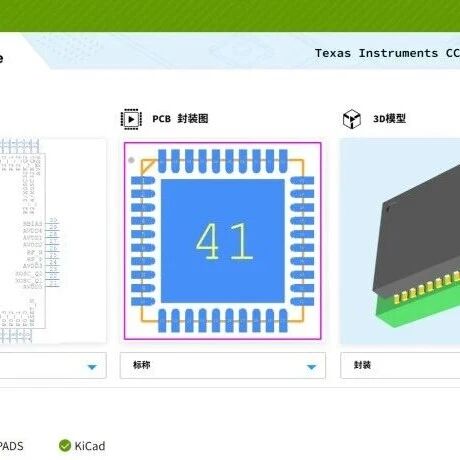This screenshot has height=460, width=460.
Task: Click the center pad labeled 41
Action: click(223, 241)
